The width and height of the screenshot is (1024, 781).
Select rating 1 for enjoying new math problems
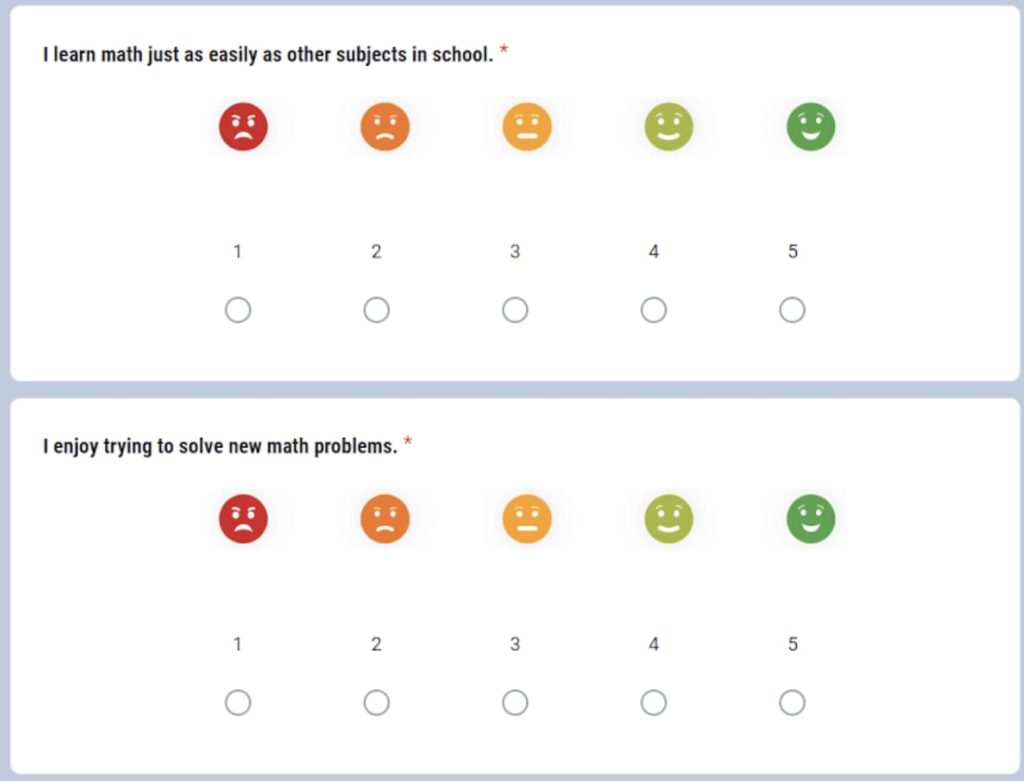point(238,703)
